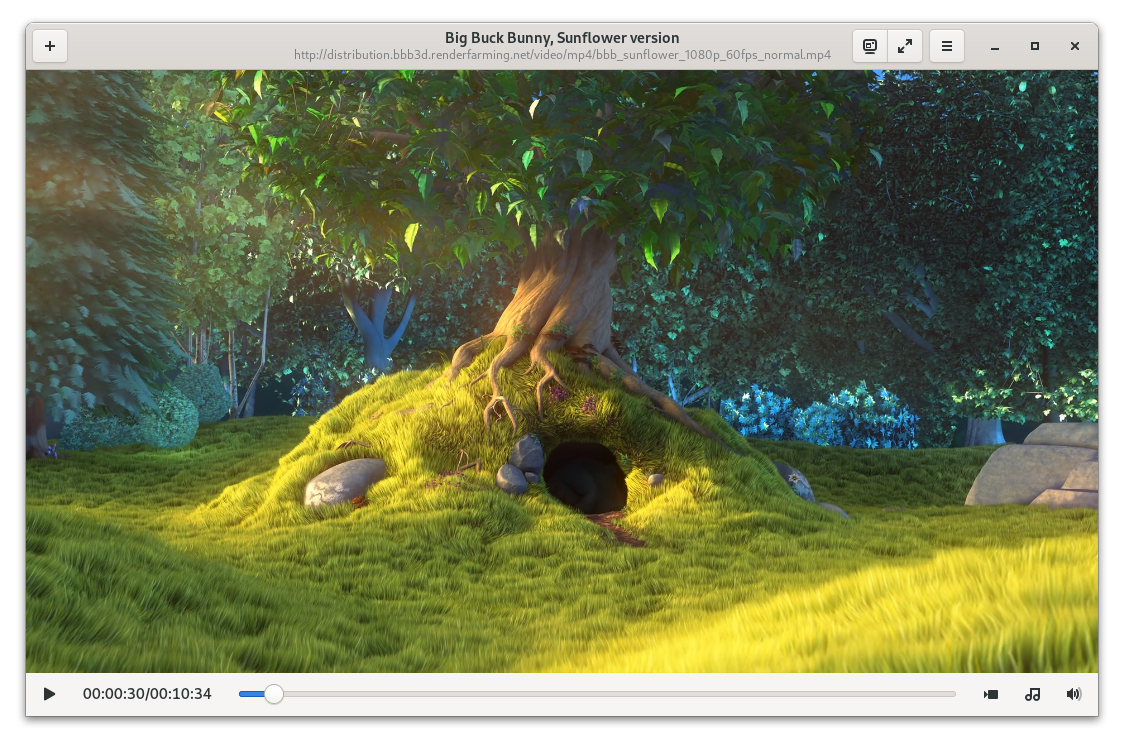
Task: Open the screenshot or screencast option button
Action: click(x=870, y=46)
